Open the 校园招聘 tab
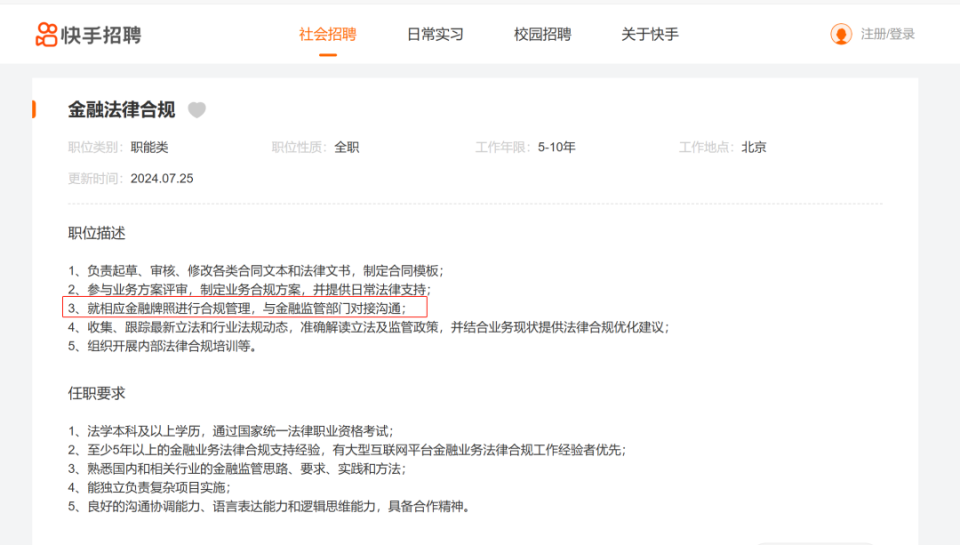The width and height of the screenshot is (960, 545). (542, 34)
